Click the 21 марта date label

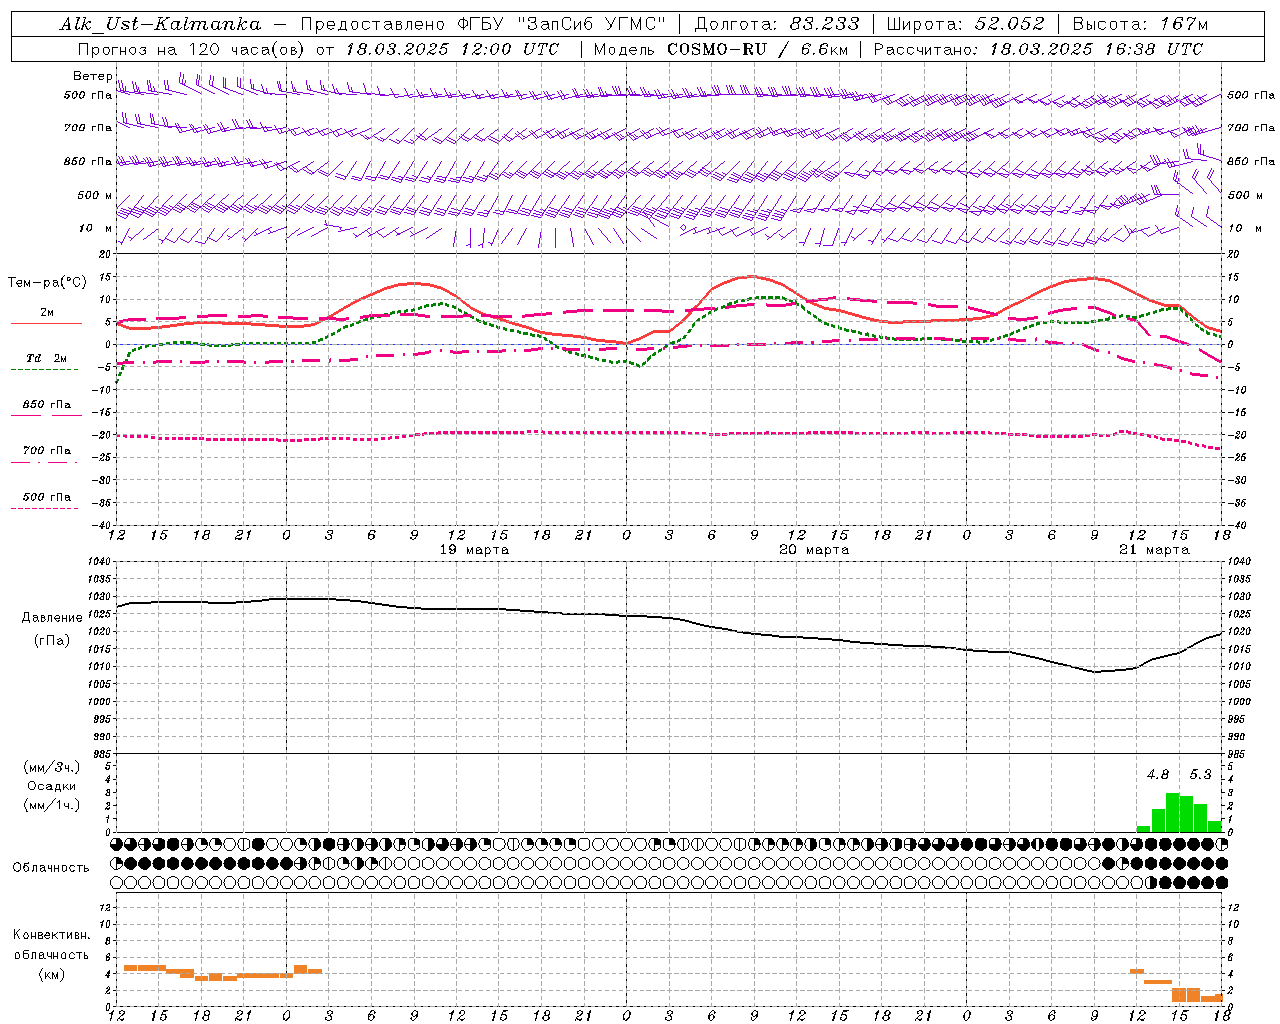pos(1154,550)
